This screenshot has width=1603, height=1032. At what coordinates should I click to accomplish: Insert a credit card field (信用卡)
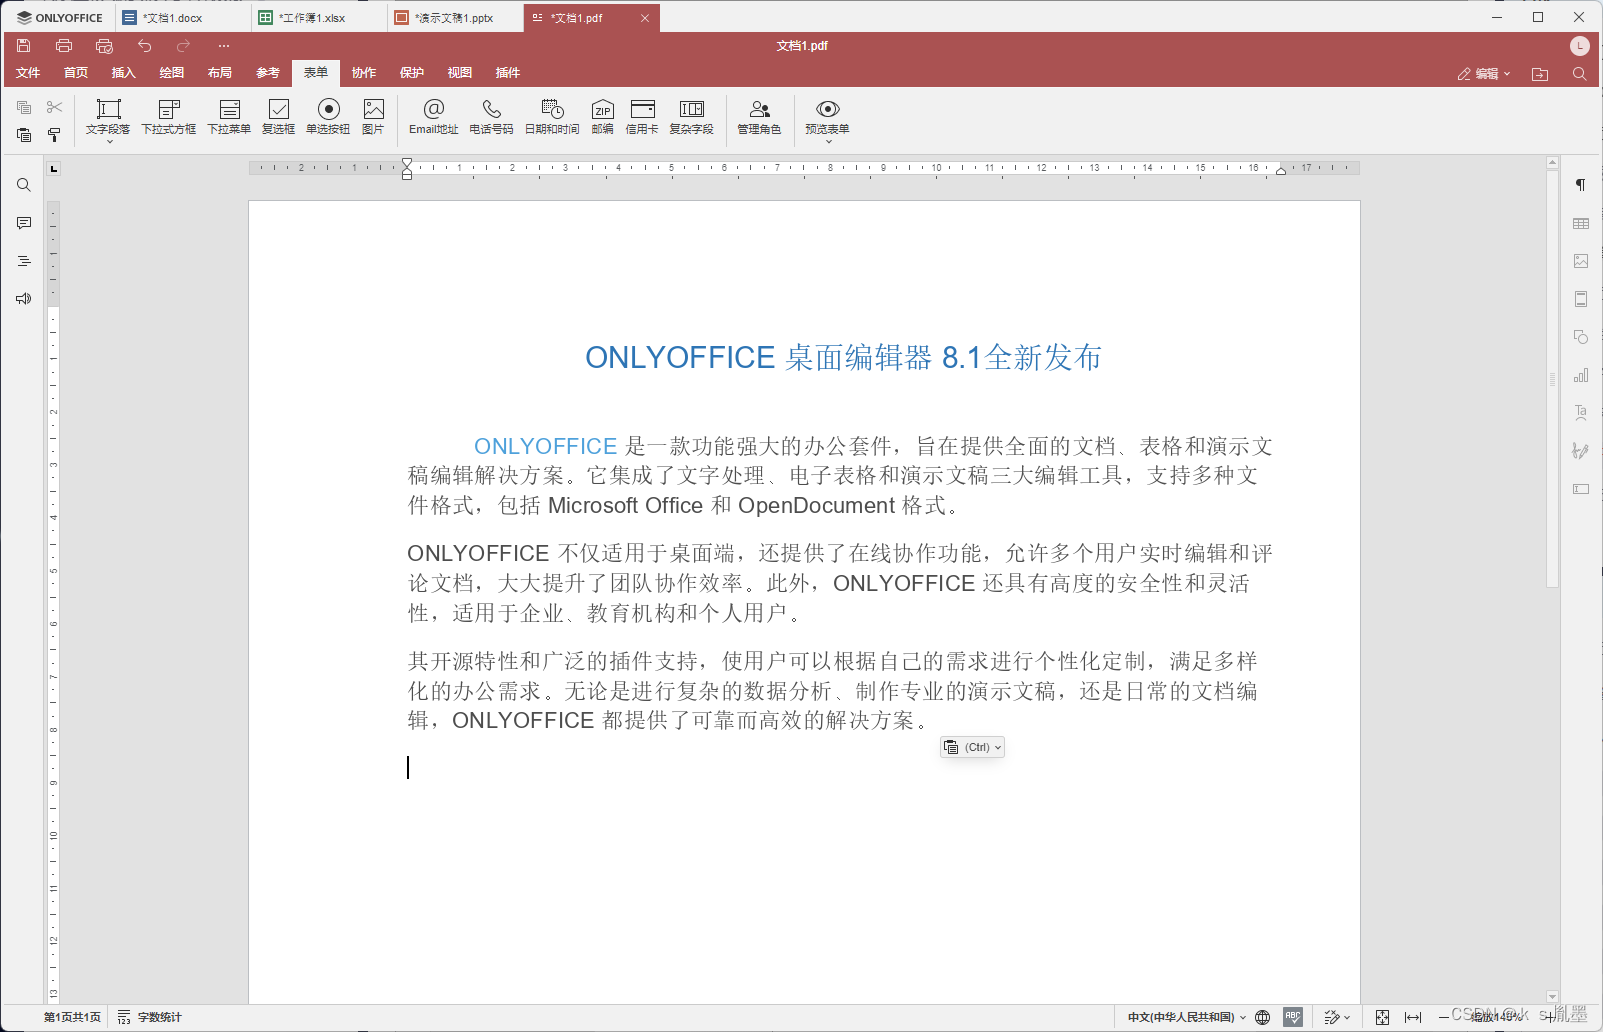642,117
